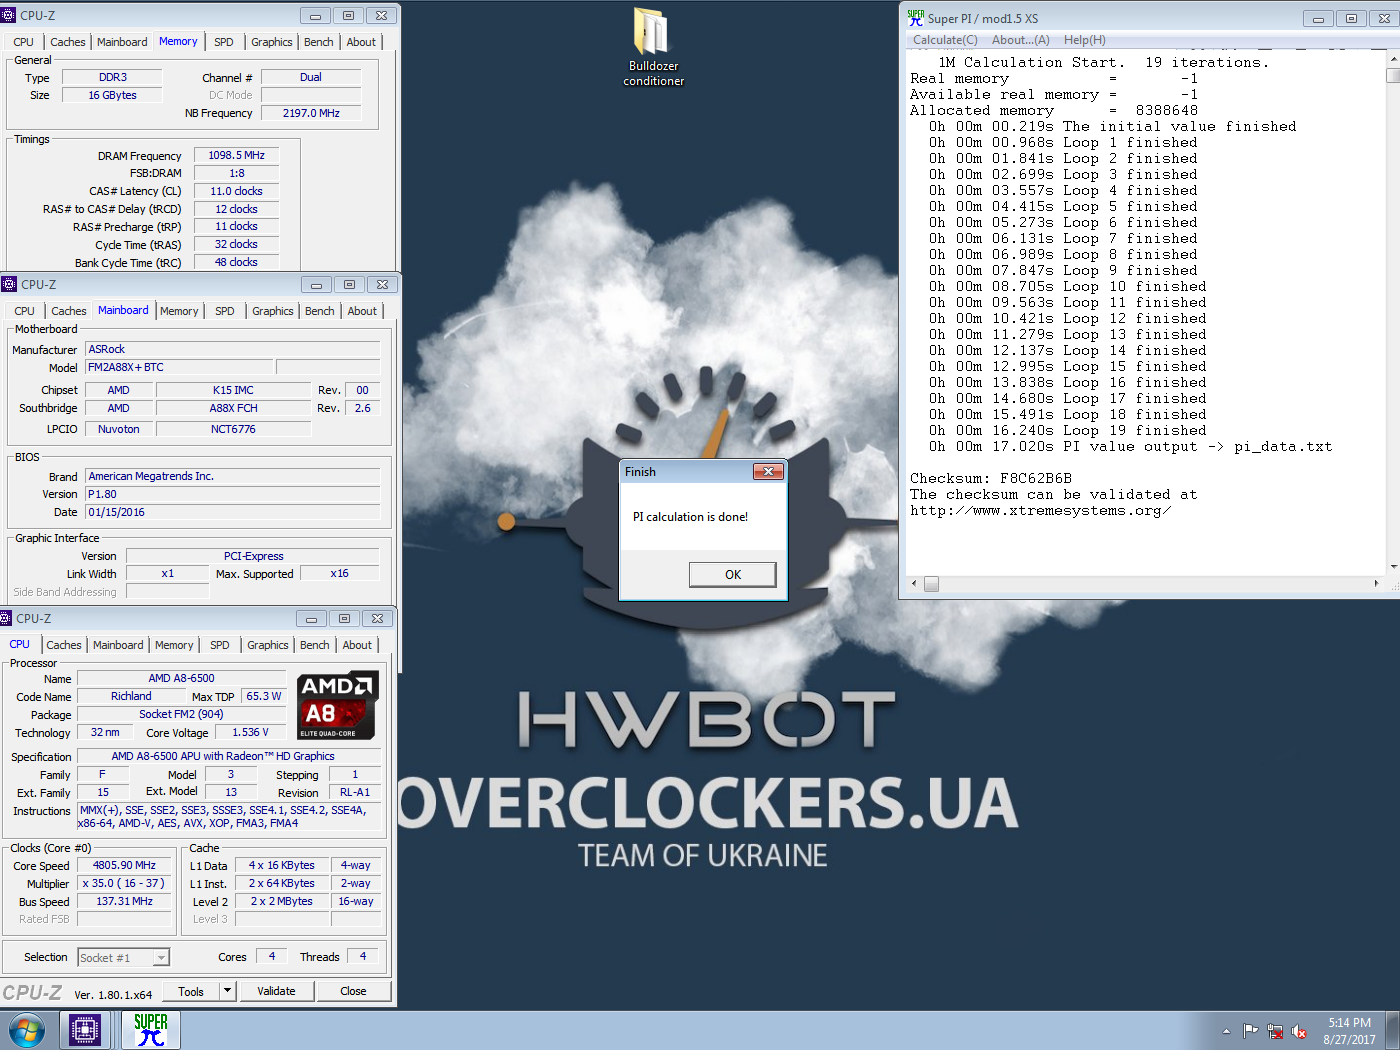
Task: Open Bench tab in Mainboard CPU-Z window
Action: pos(320,311)
